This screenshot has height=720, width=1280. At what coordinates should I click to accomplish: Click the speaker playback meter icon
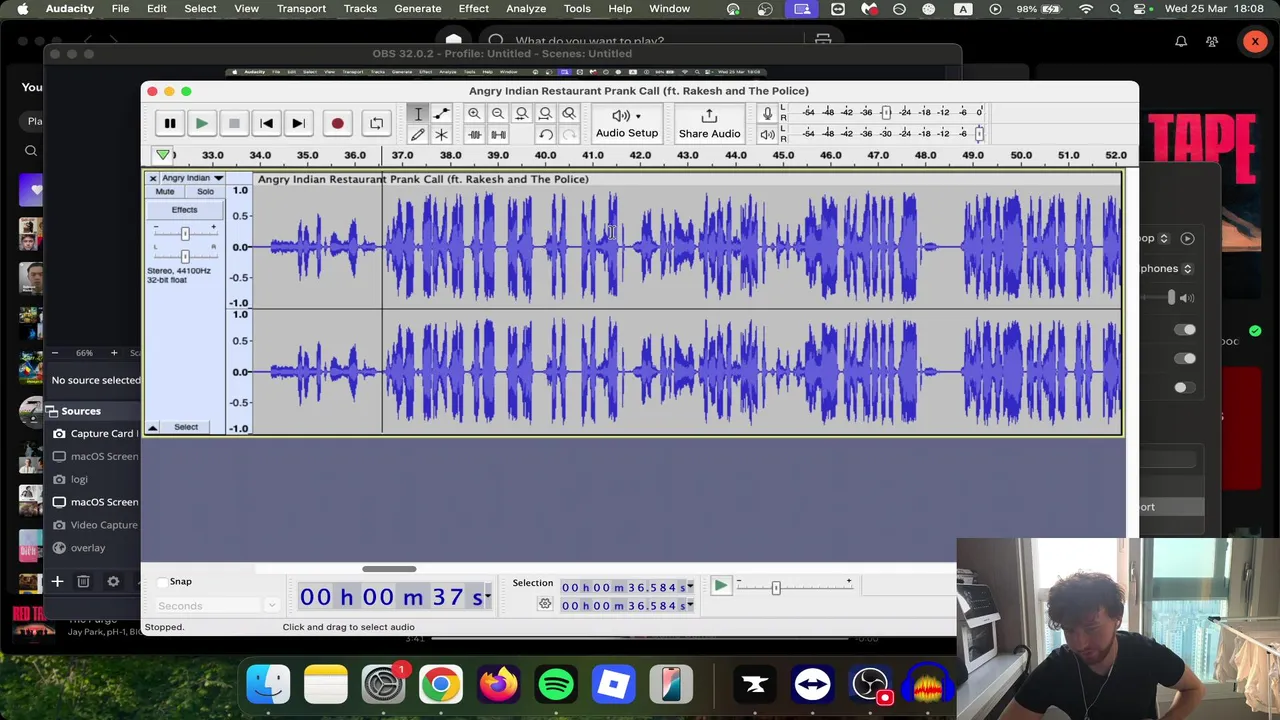pos(767,134)
